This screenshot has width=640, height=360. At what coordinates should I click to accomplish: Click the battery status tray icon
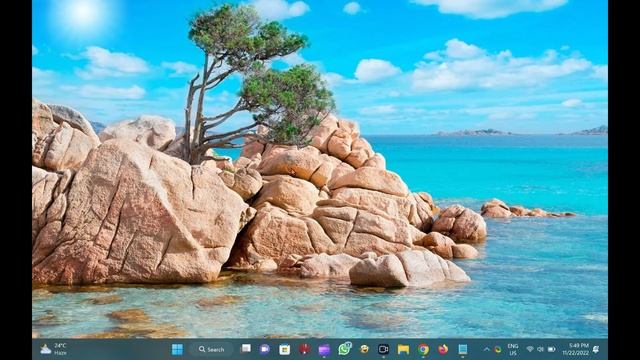pyautogui.click(x=551, y=349)
